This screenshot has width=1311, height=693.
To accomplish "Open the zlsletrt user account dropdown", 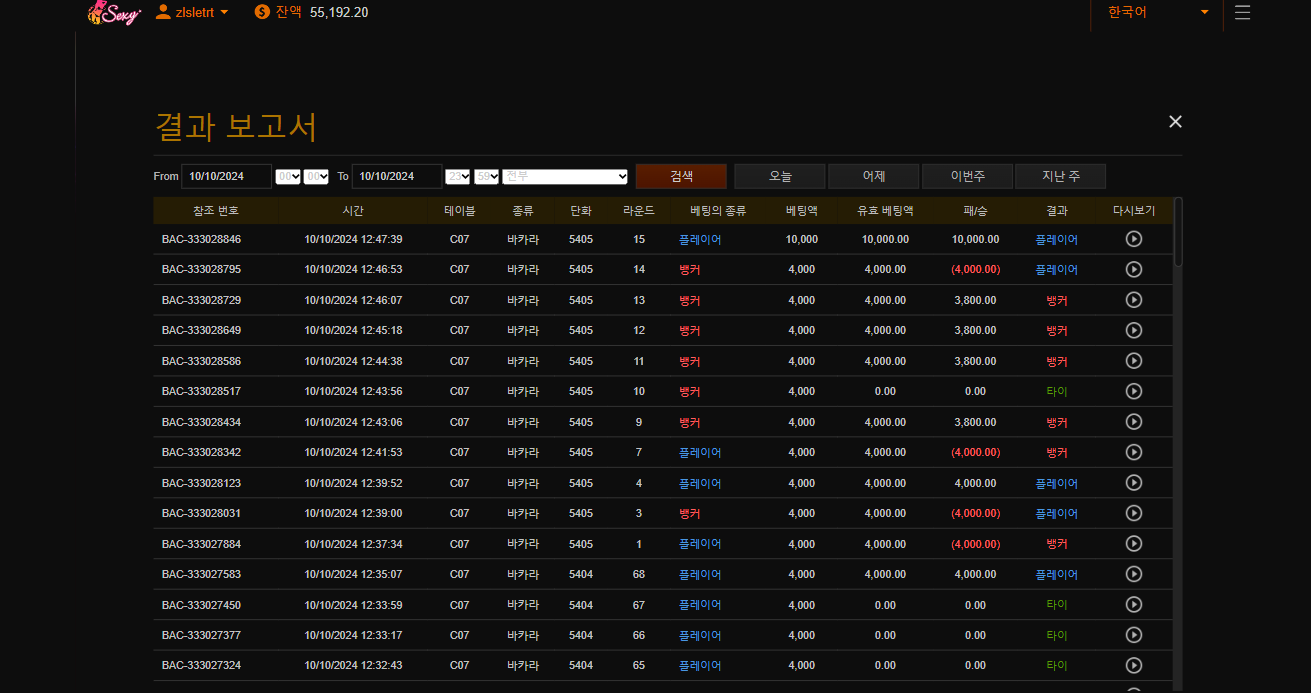I will 193,12.
